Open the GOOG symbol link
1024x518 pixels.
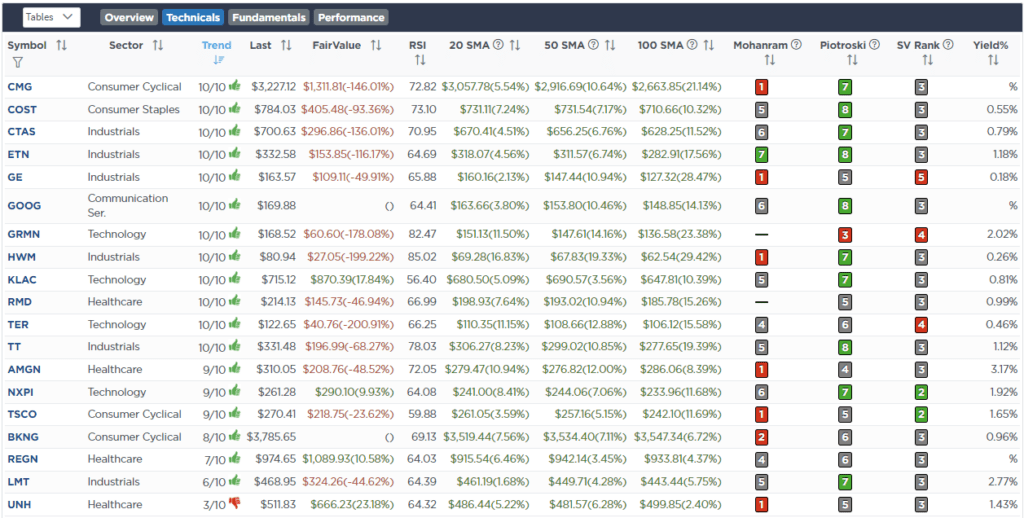(x=24, y=206)
